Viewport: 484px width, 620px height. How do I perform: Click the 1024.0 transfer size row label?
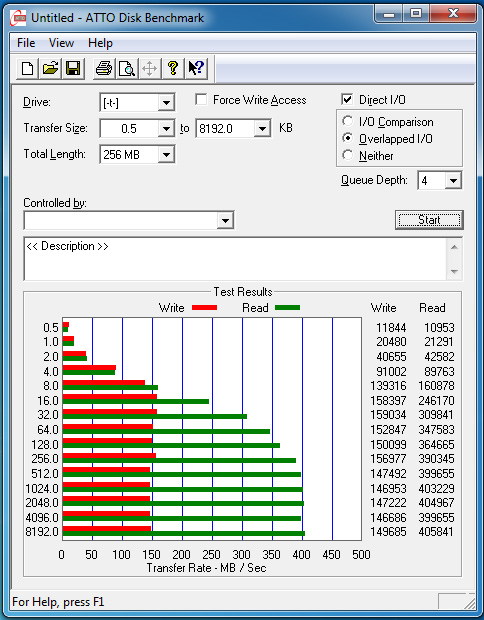(42, 489)
